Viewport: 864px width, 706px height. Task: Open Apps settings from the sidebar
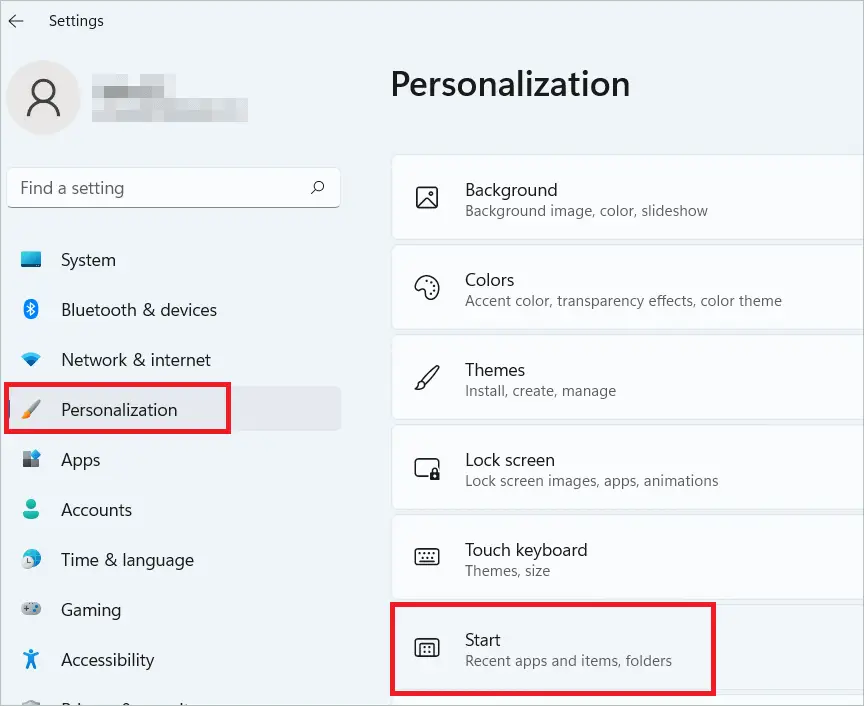coord(80,460)
